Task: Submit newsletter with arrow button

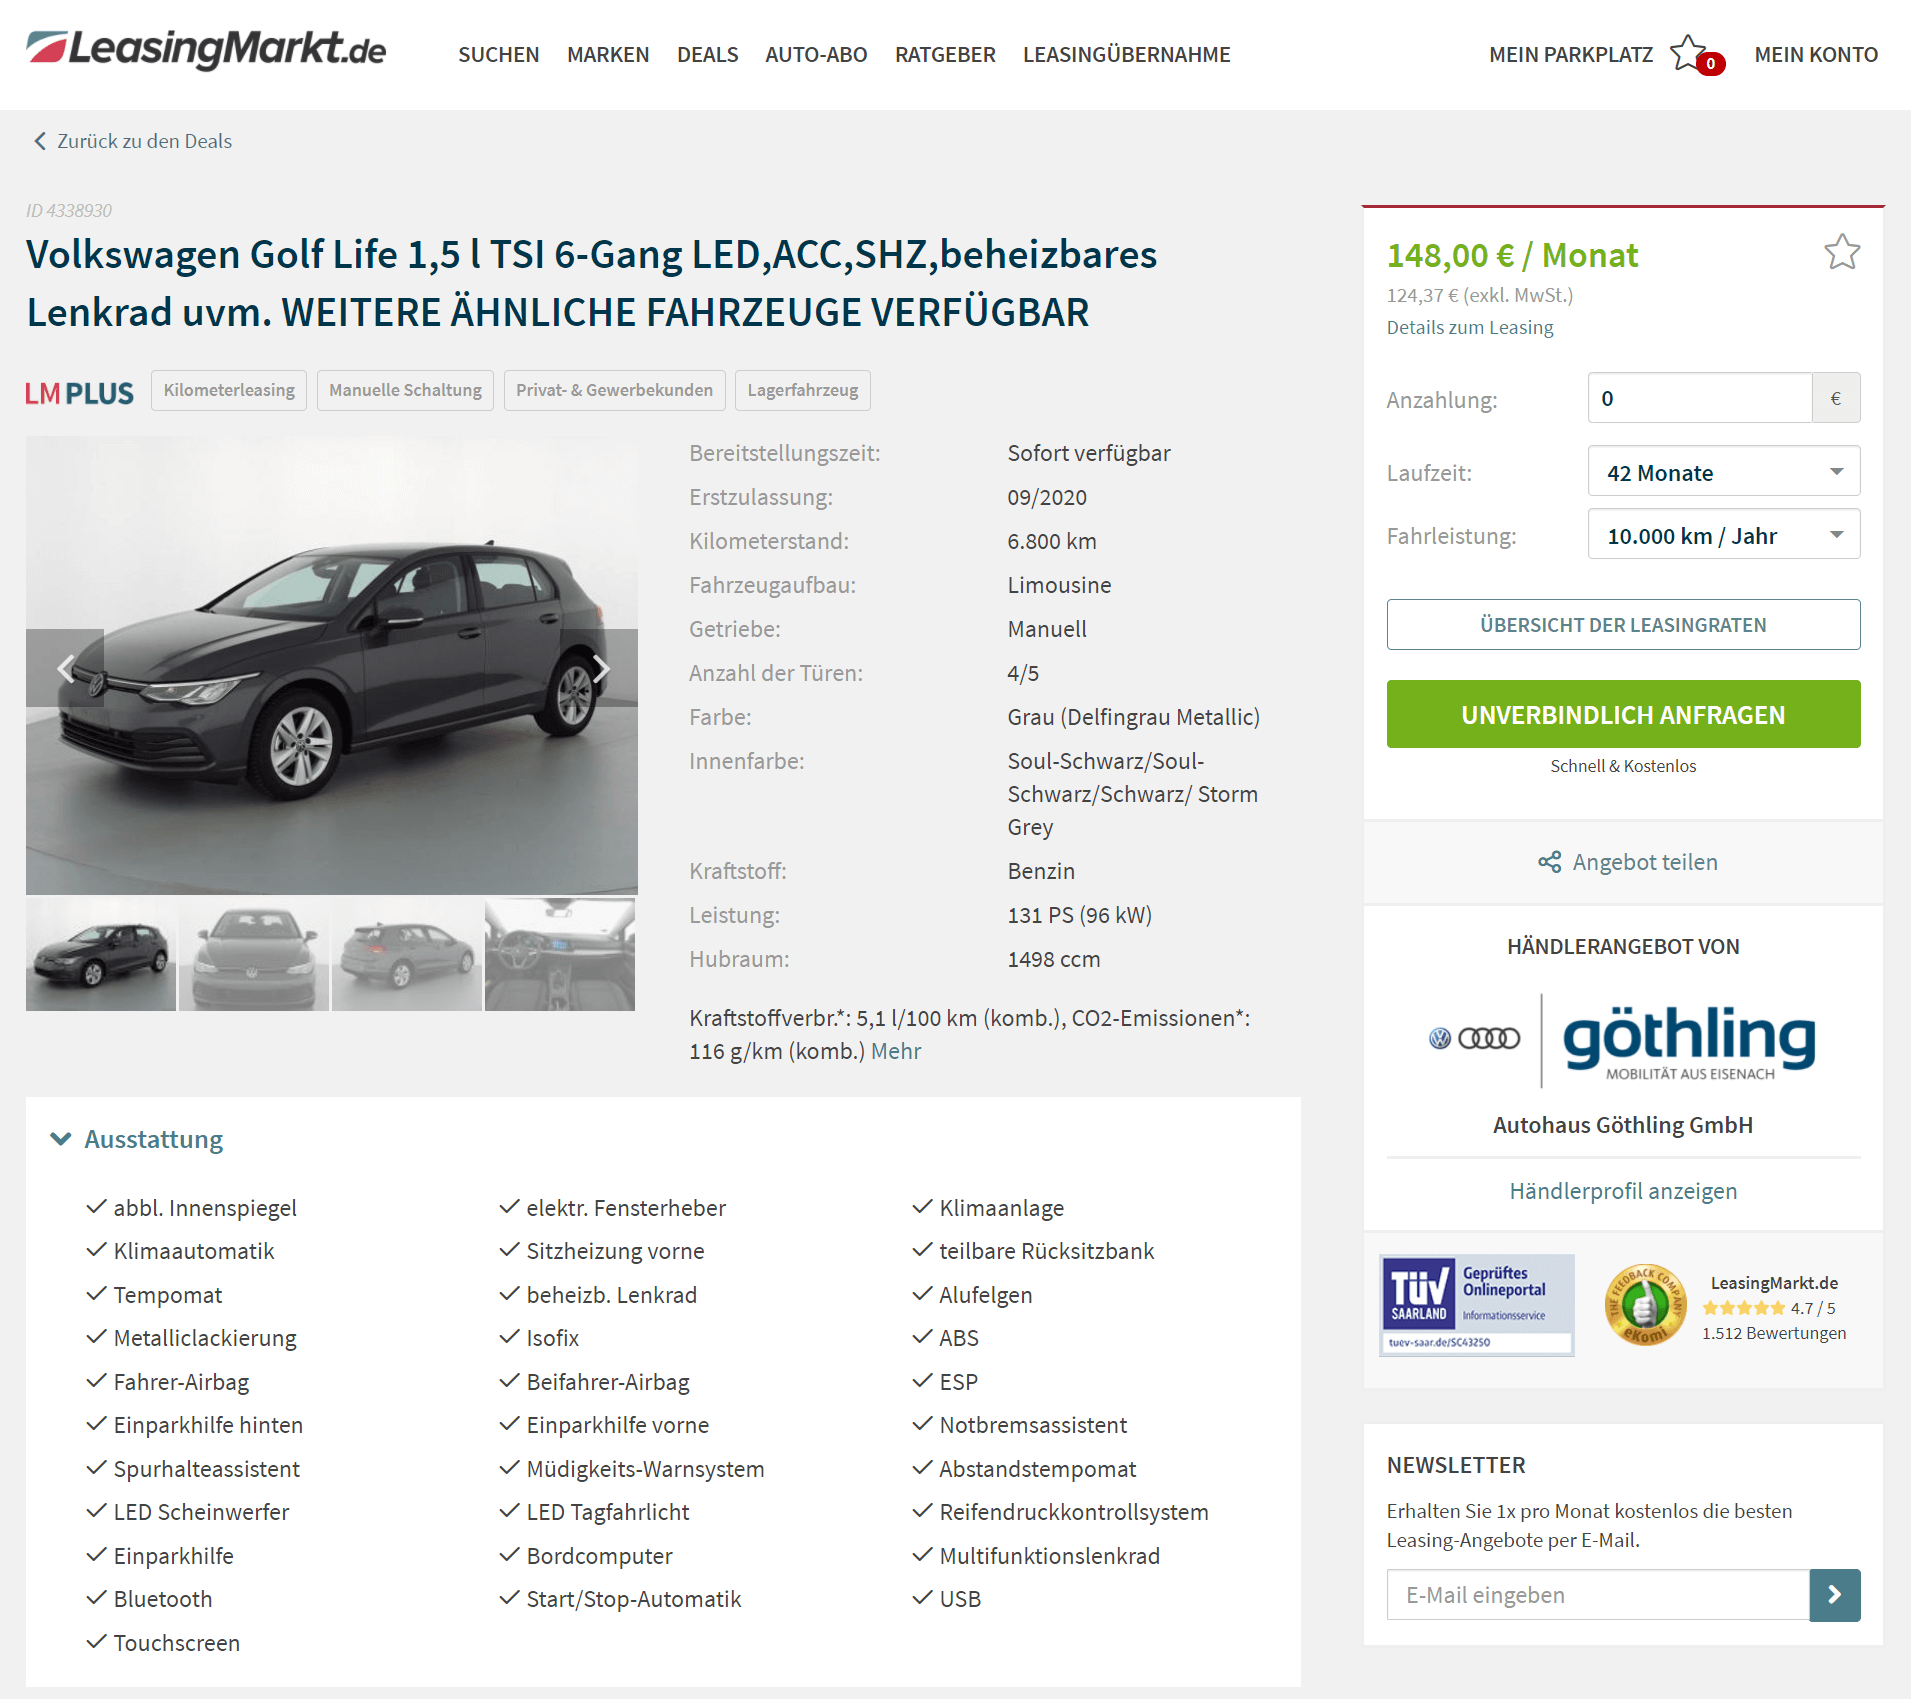Action: (x=1835, y=1595)
